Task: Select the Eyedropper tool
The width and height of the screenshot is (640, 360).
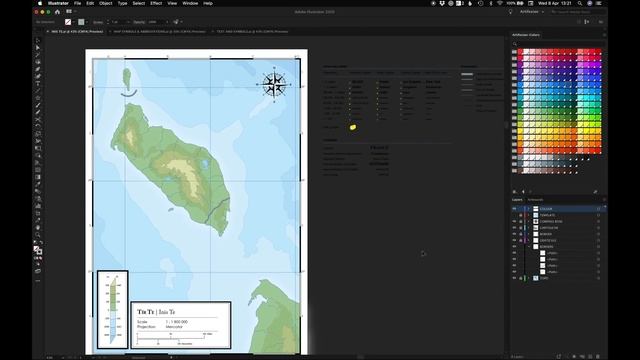Action: 38,184
